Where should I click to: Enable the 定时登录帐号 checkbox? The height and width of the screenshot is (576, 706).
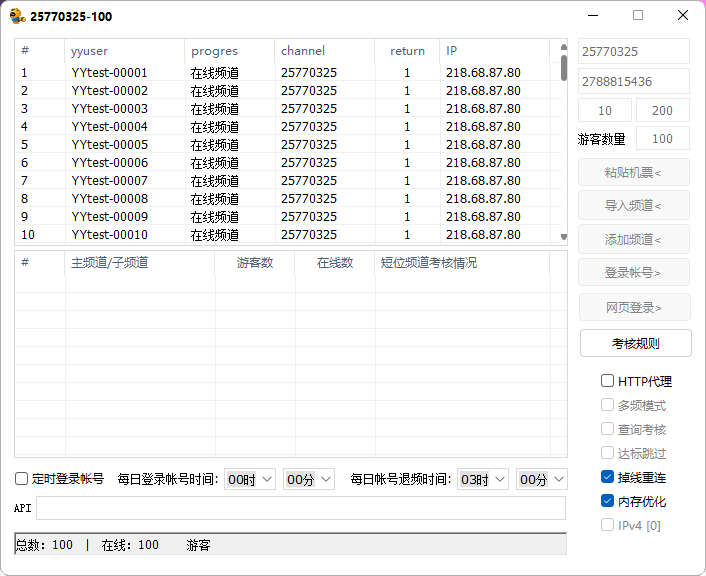coord(22,479)
